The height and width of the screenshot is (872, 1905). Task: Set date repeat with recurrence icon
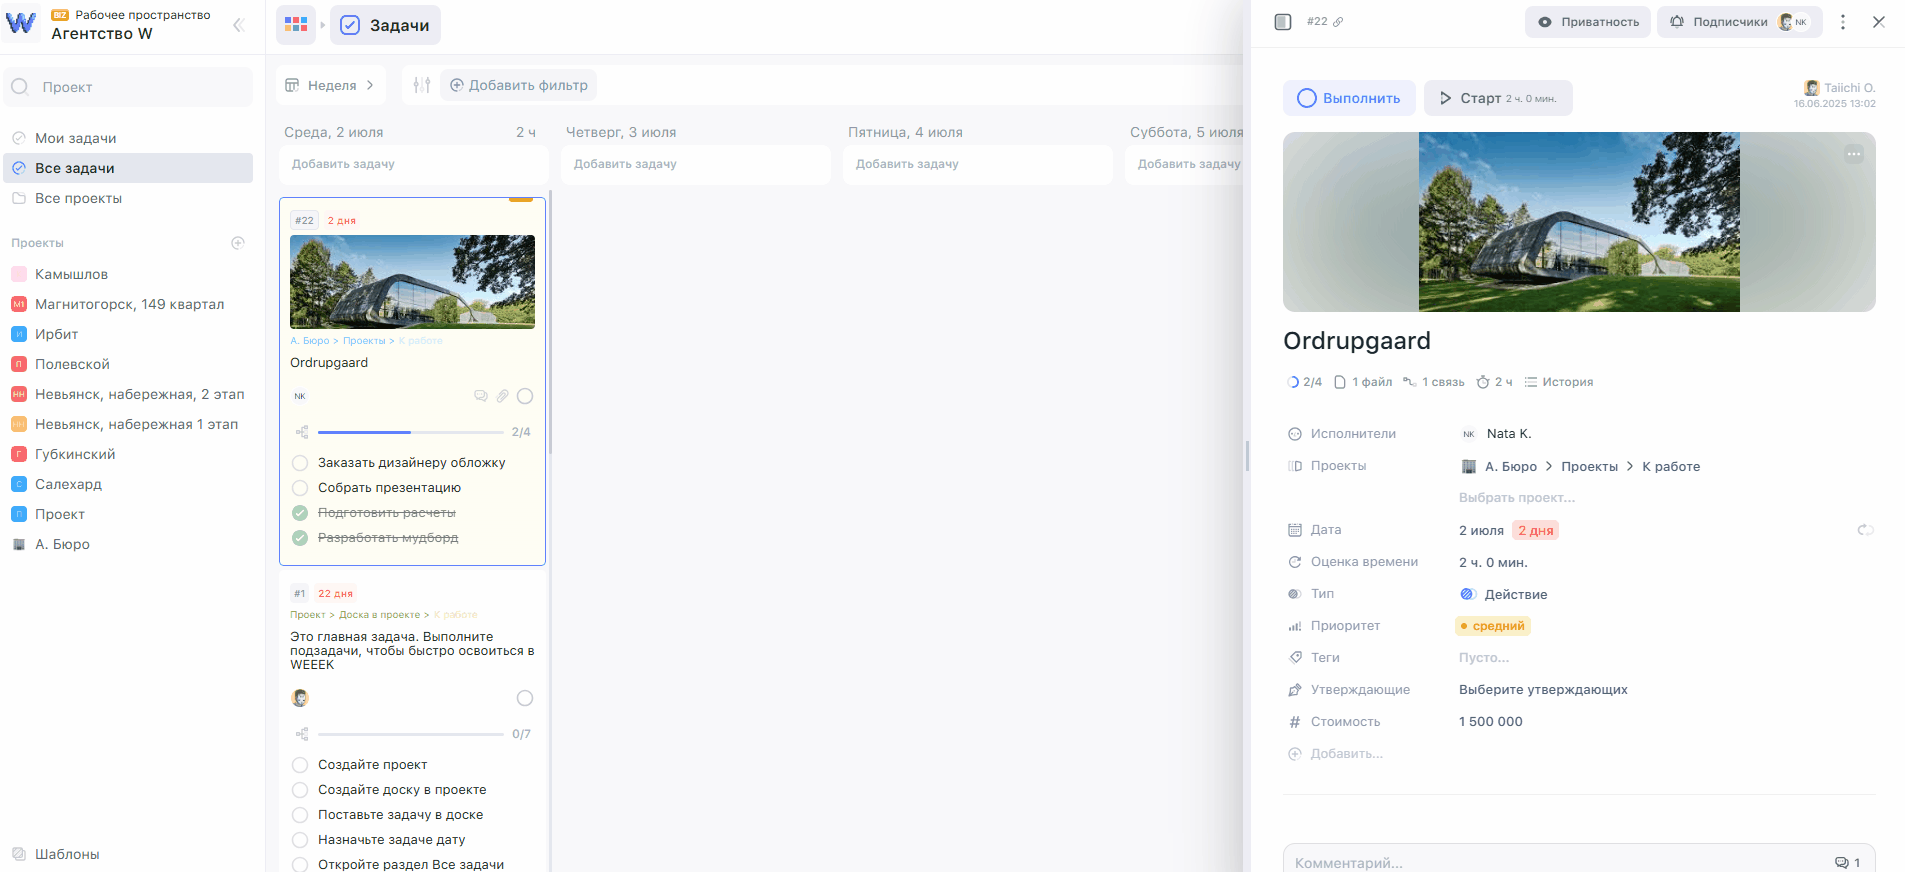(x=1865, y=530)
